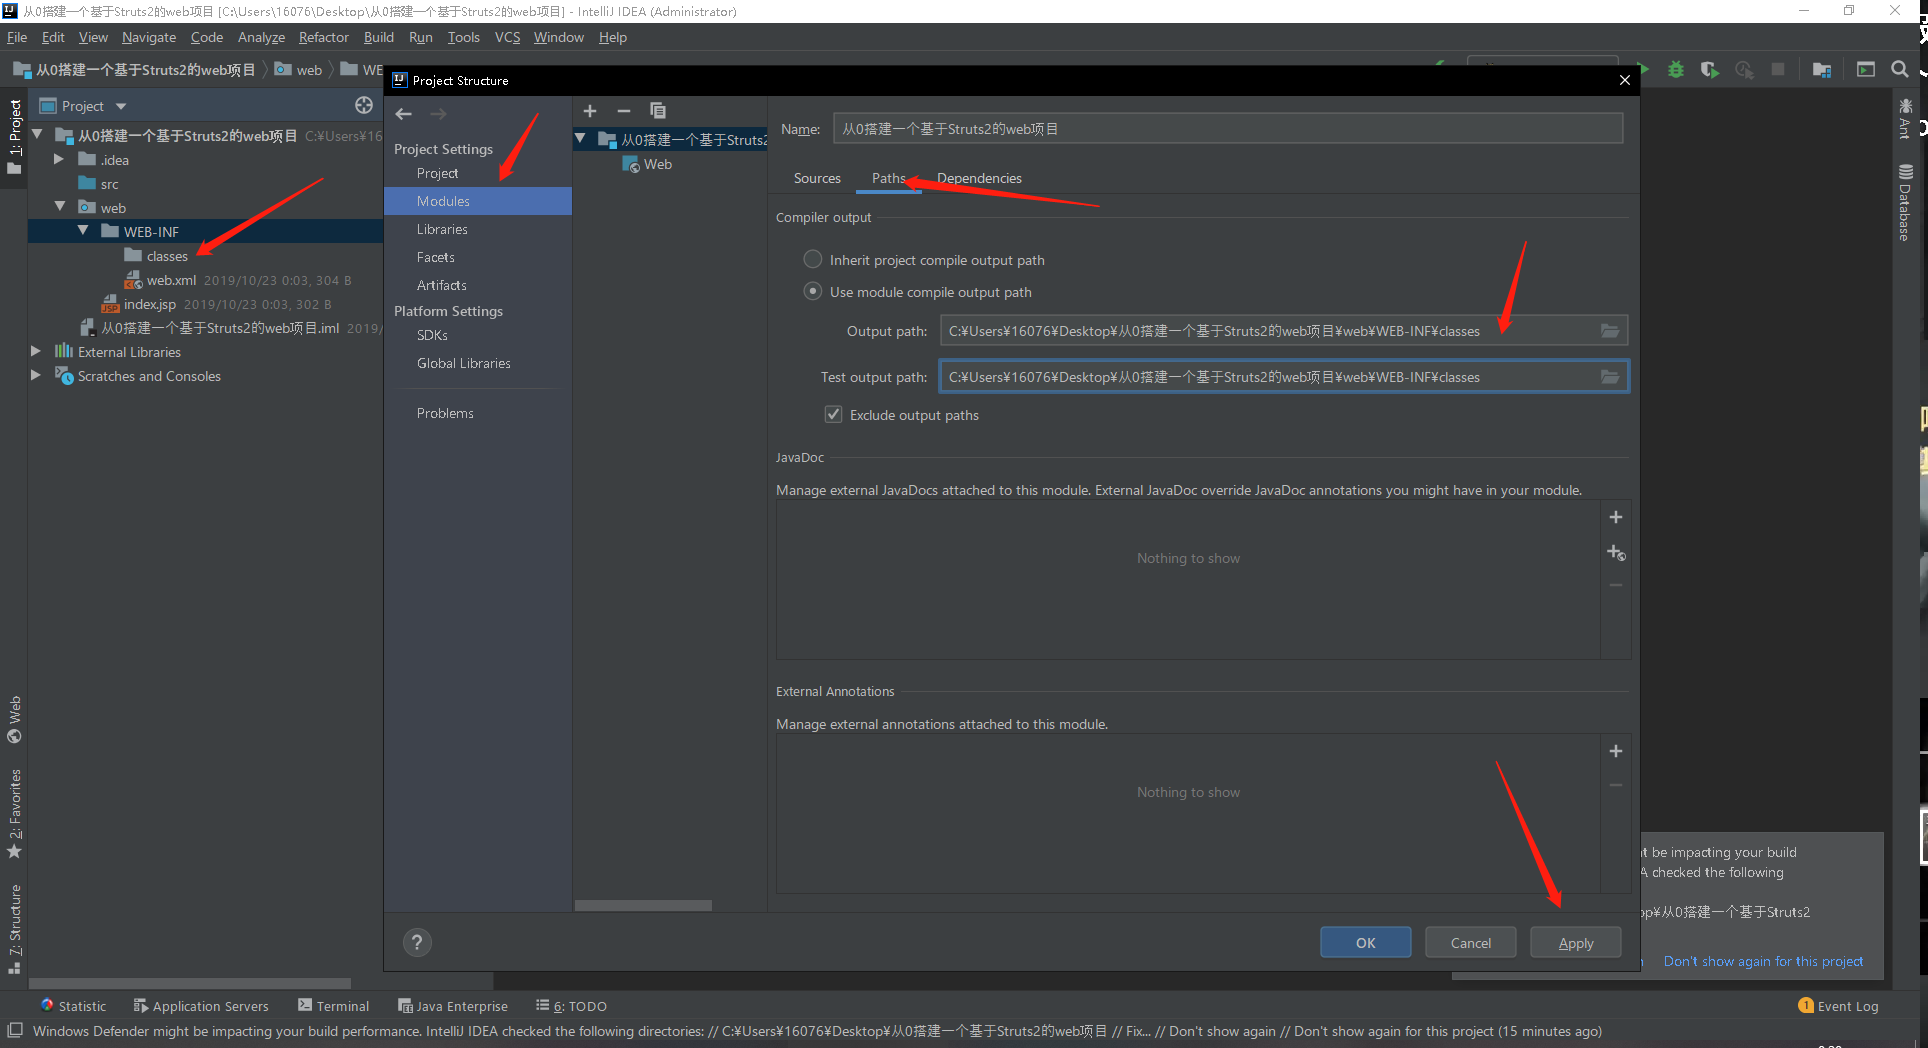Screen dimensions: 1928x1048
Task: Browse for Output path folder icon
Action: click(x=1610, y=331)
